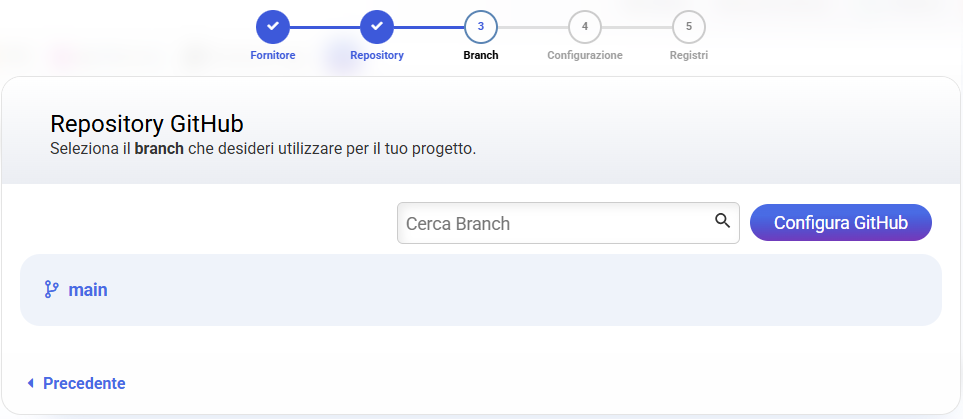The image size is (963, 419).
Task: Open the Fornitore step label
Action: coord(273,56)
